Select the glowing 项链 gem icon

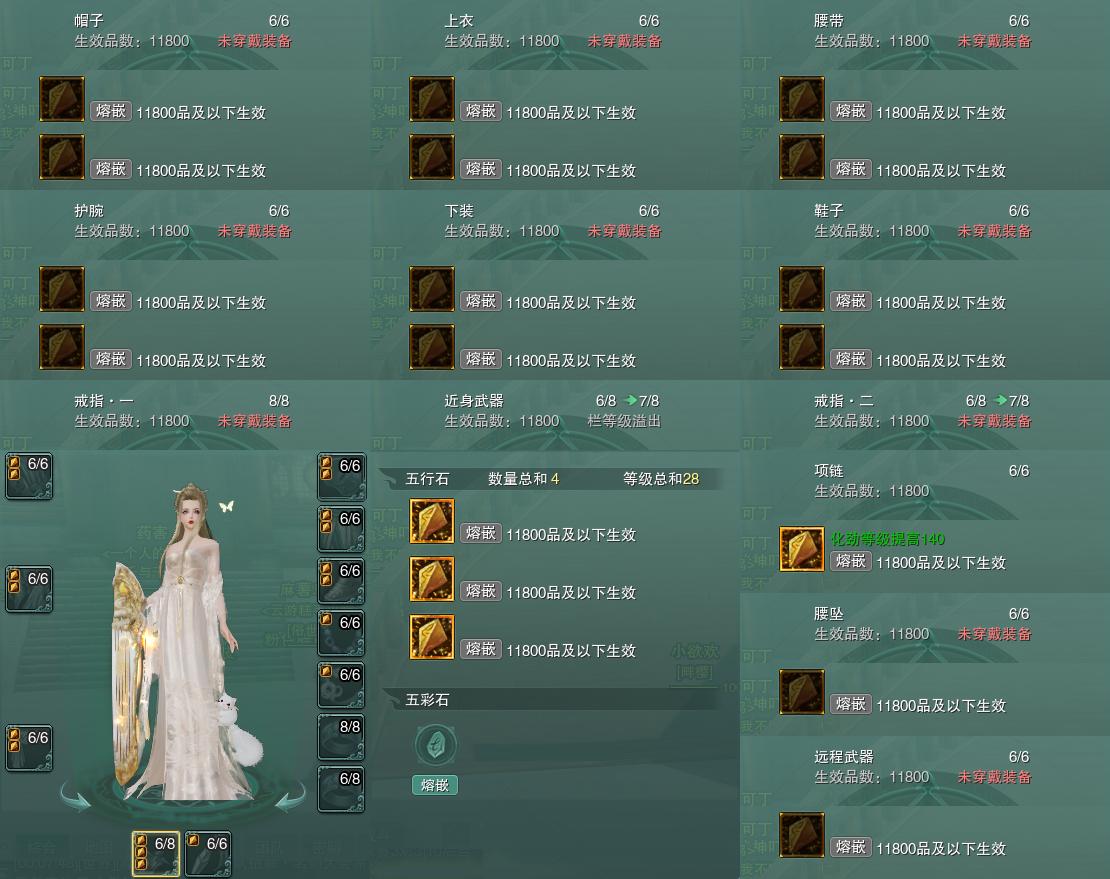(802, 548)
